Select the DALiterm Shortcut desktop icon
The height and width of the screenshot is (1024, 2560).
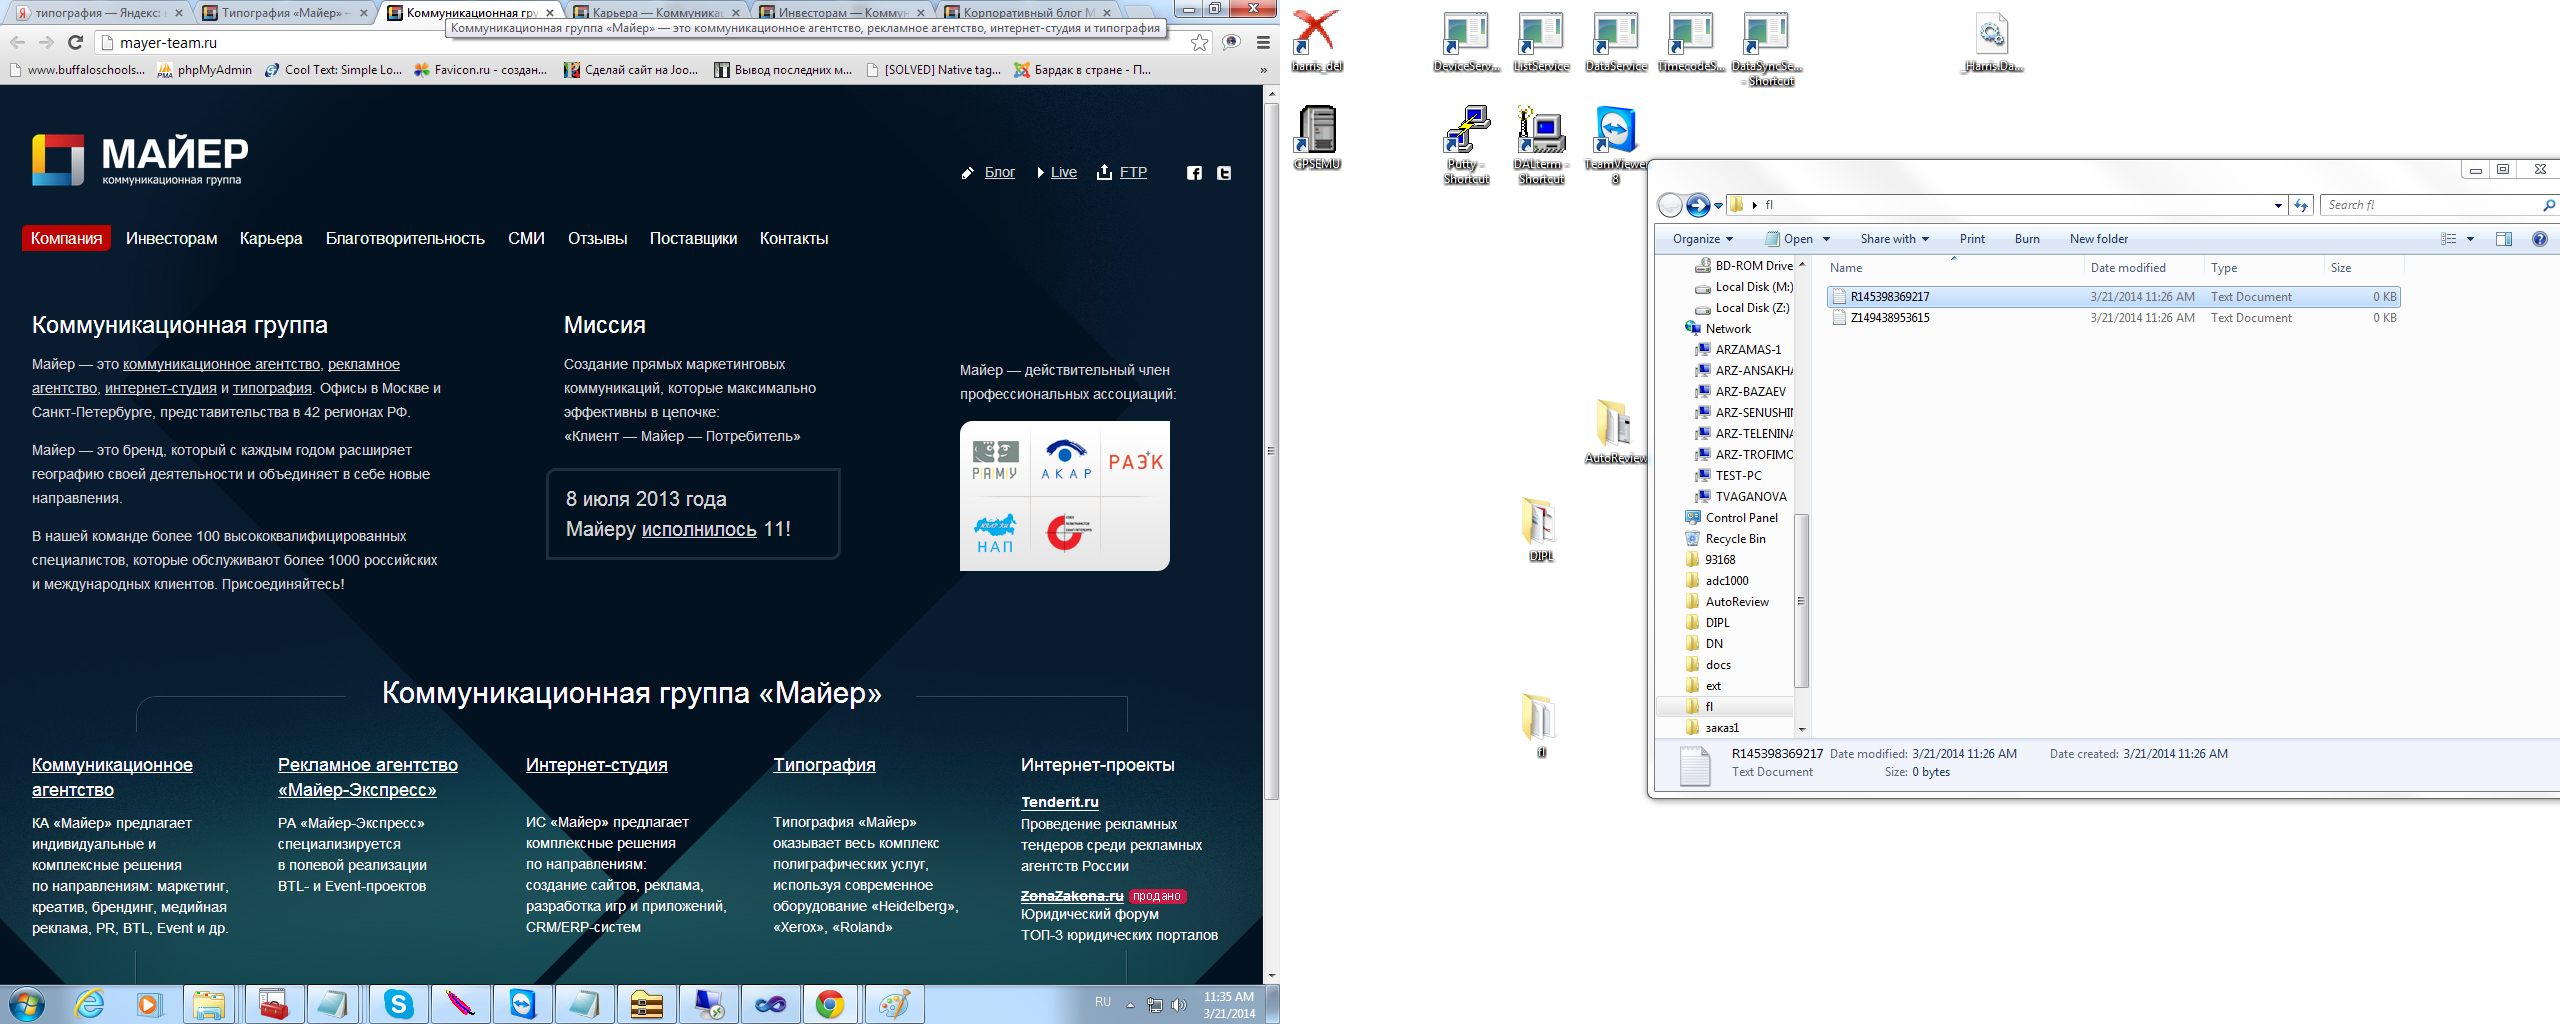point(1541,145)
